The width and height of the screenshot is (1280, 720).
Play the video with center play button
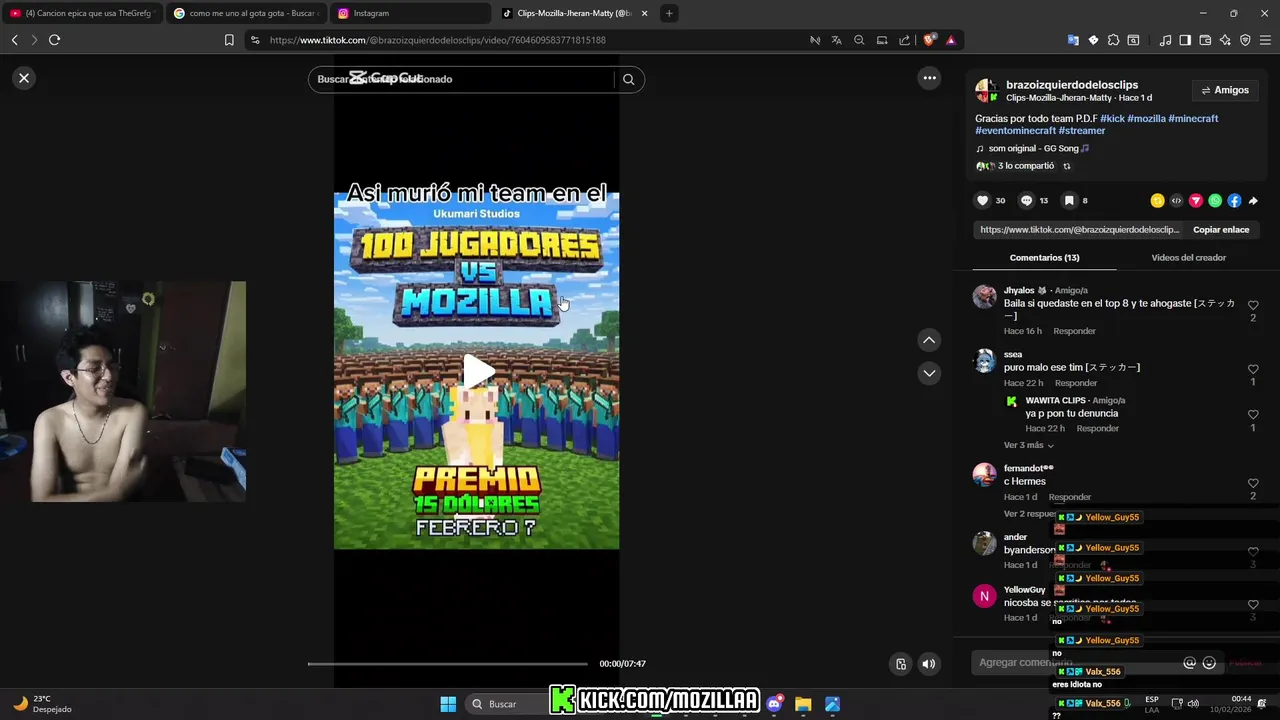[477, 371]
